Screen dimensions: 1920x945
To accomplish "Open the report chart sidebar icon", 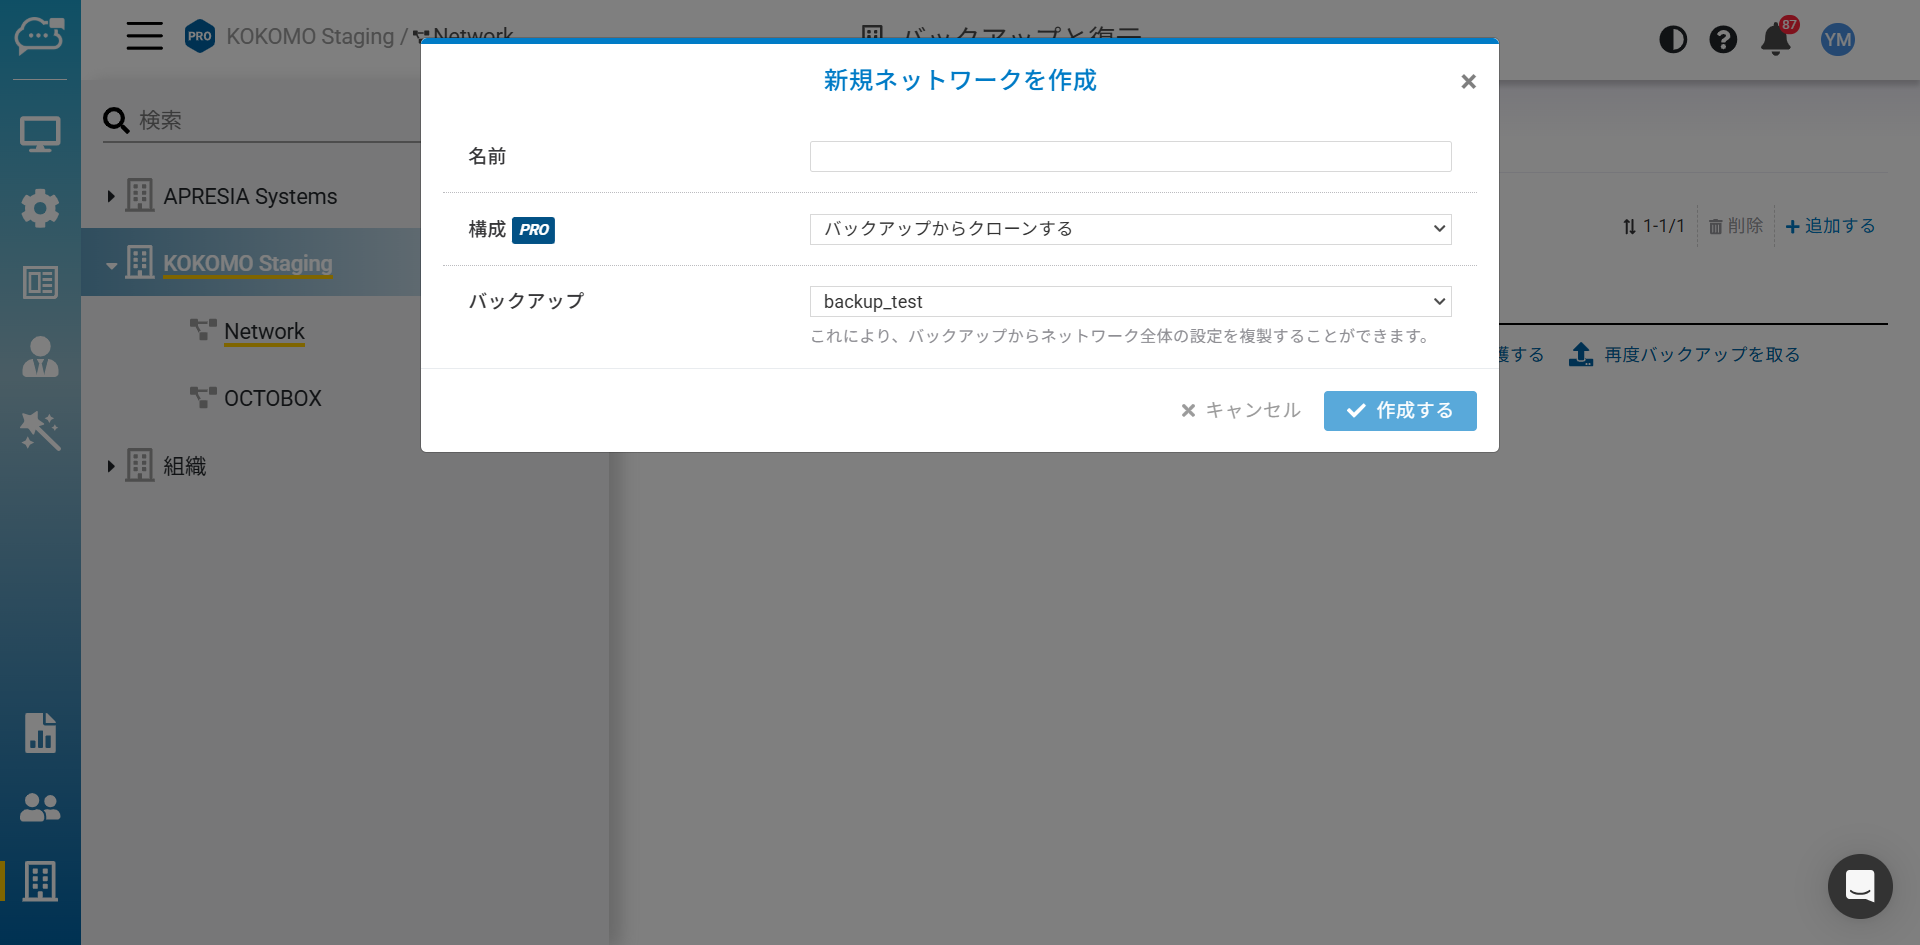I will (x=40, y=733).
